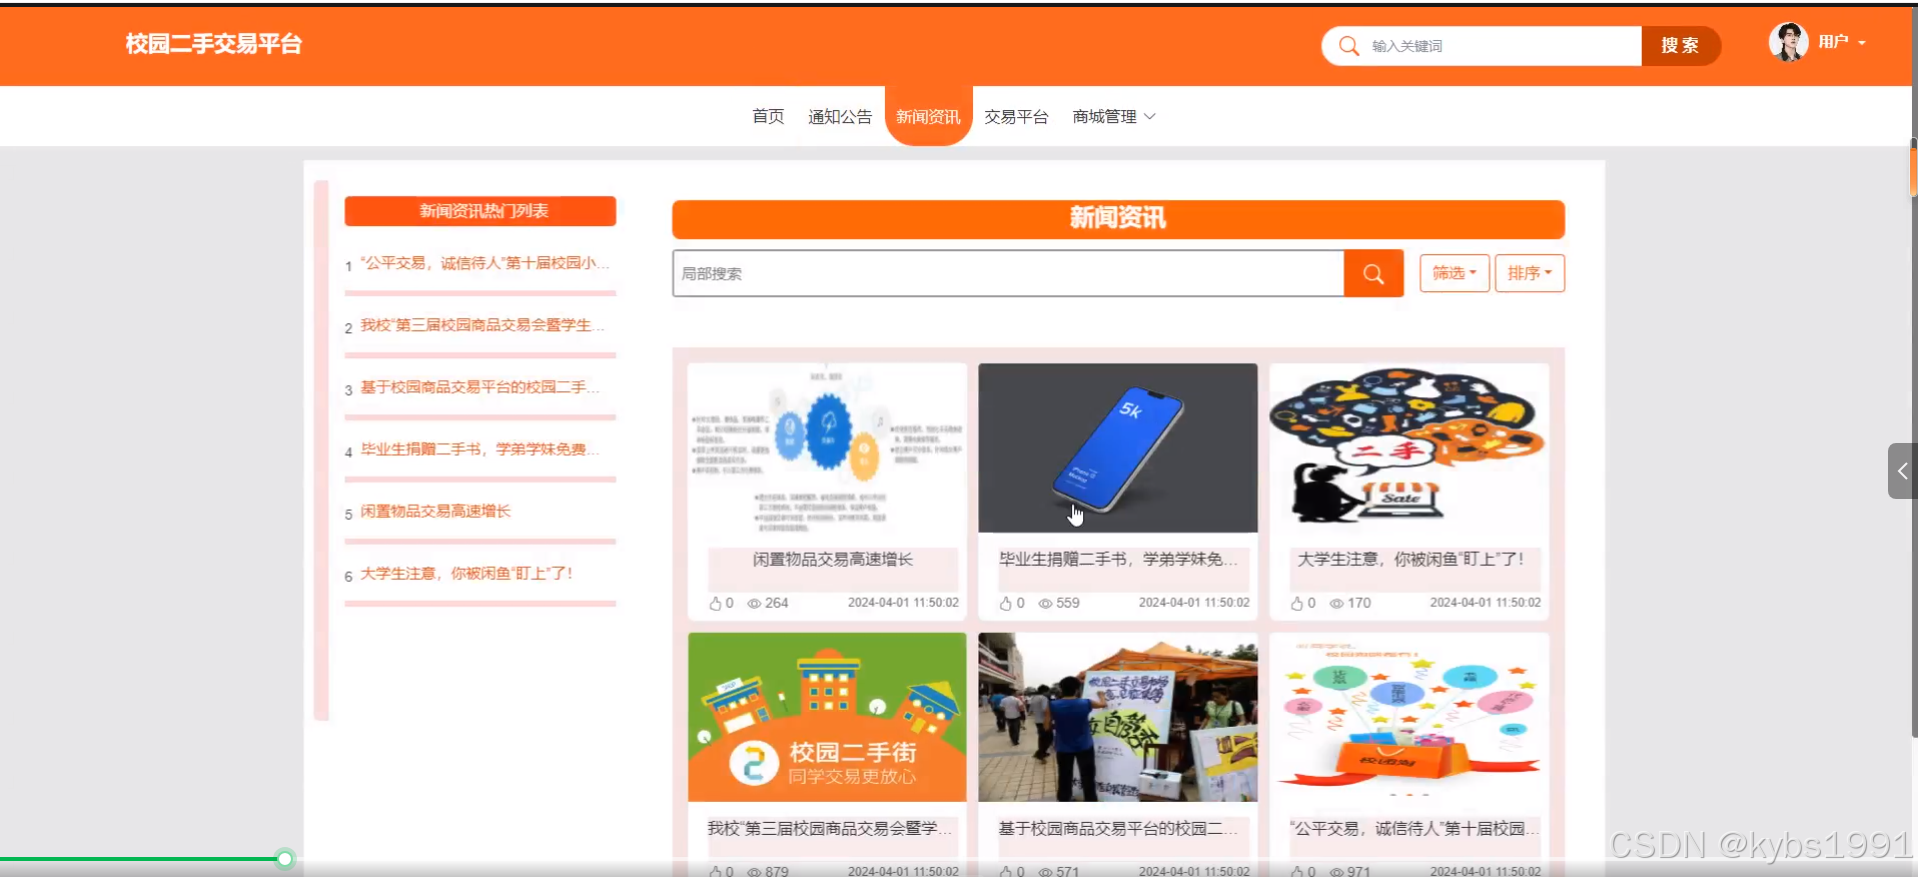Image resolution: width=1918 pixels, height=877 pixels.
Task: Click like icon on 毕业生捐赠二手书 card
Action: 1006,603
